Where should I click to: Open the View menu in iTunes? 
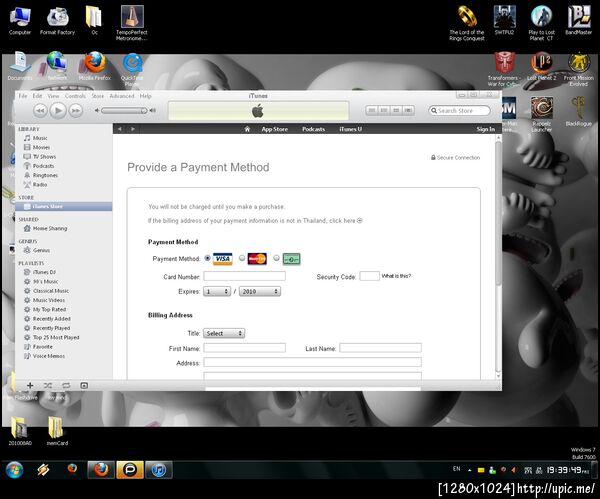[x=53, y=96]
